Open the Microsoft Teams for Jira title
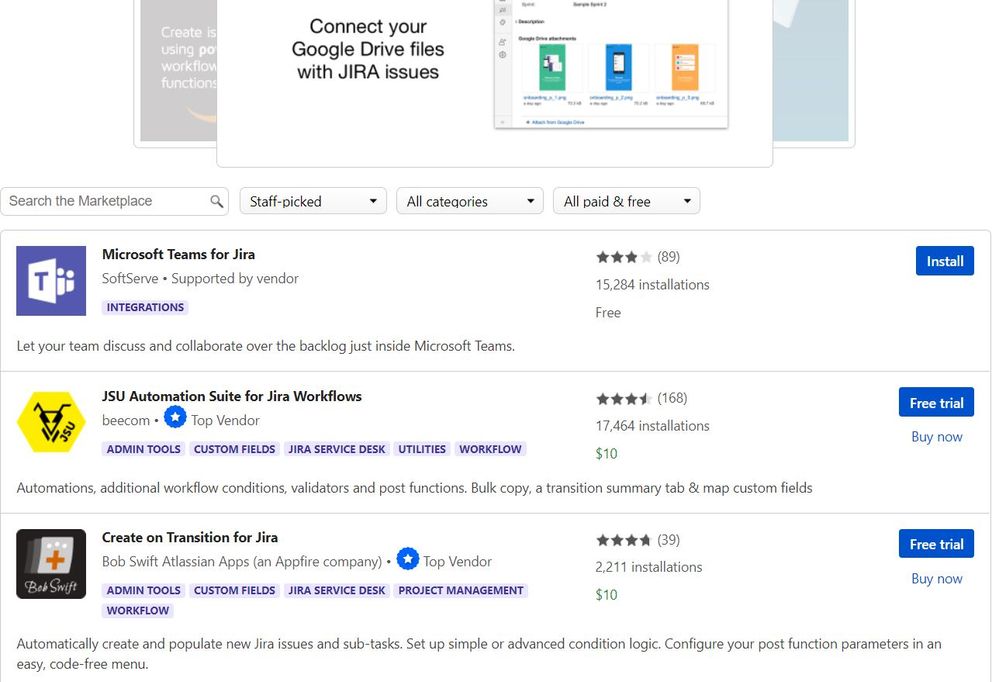The width and height of the screenshot is (999, 682). point(178,254)
